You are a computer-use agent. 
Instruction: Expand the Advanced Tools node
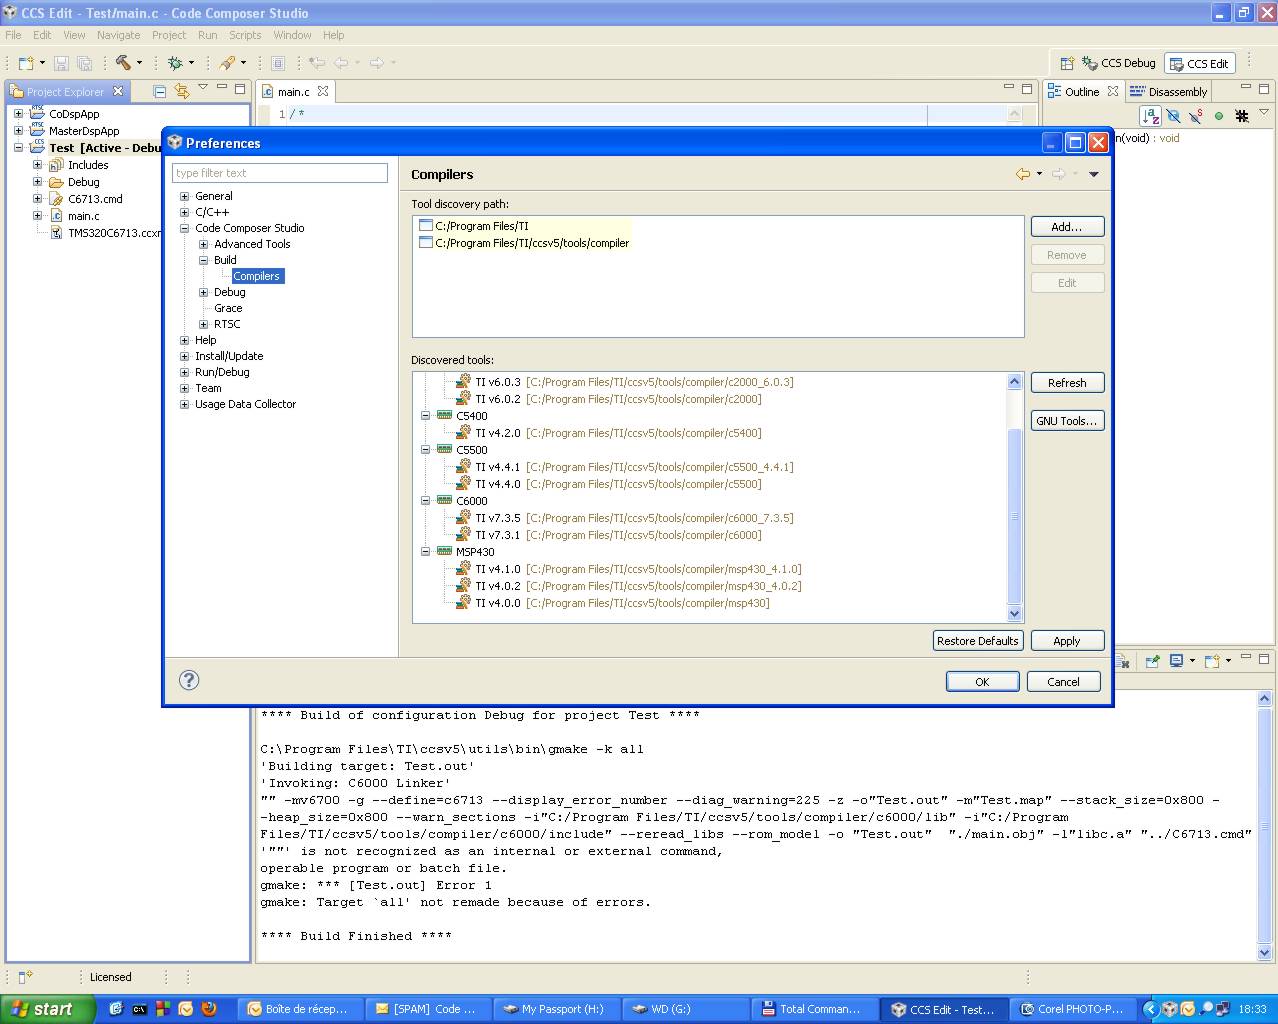(x=203, y=244)
